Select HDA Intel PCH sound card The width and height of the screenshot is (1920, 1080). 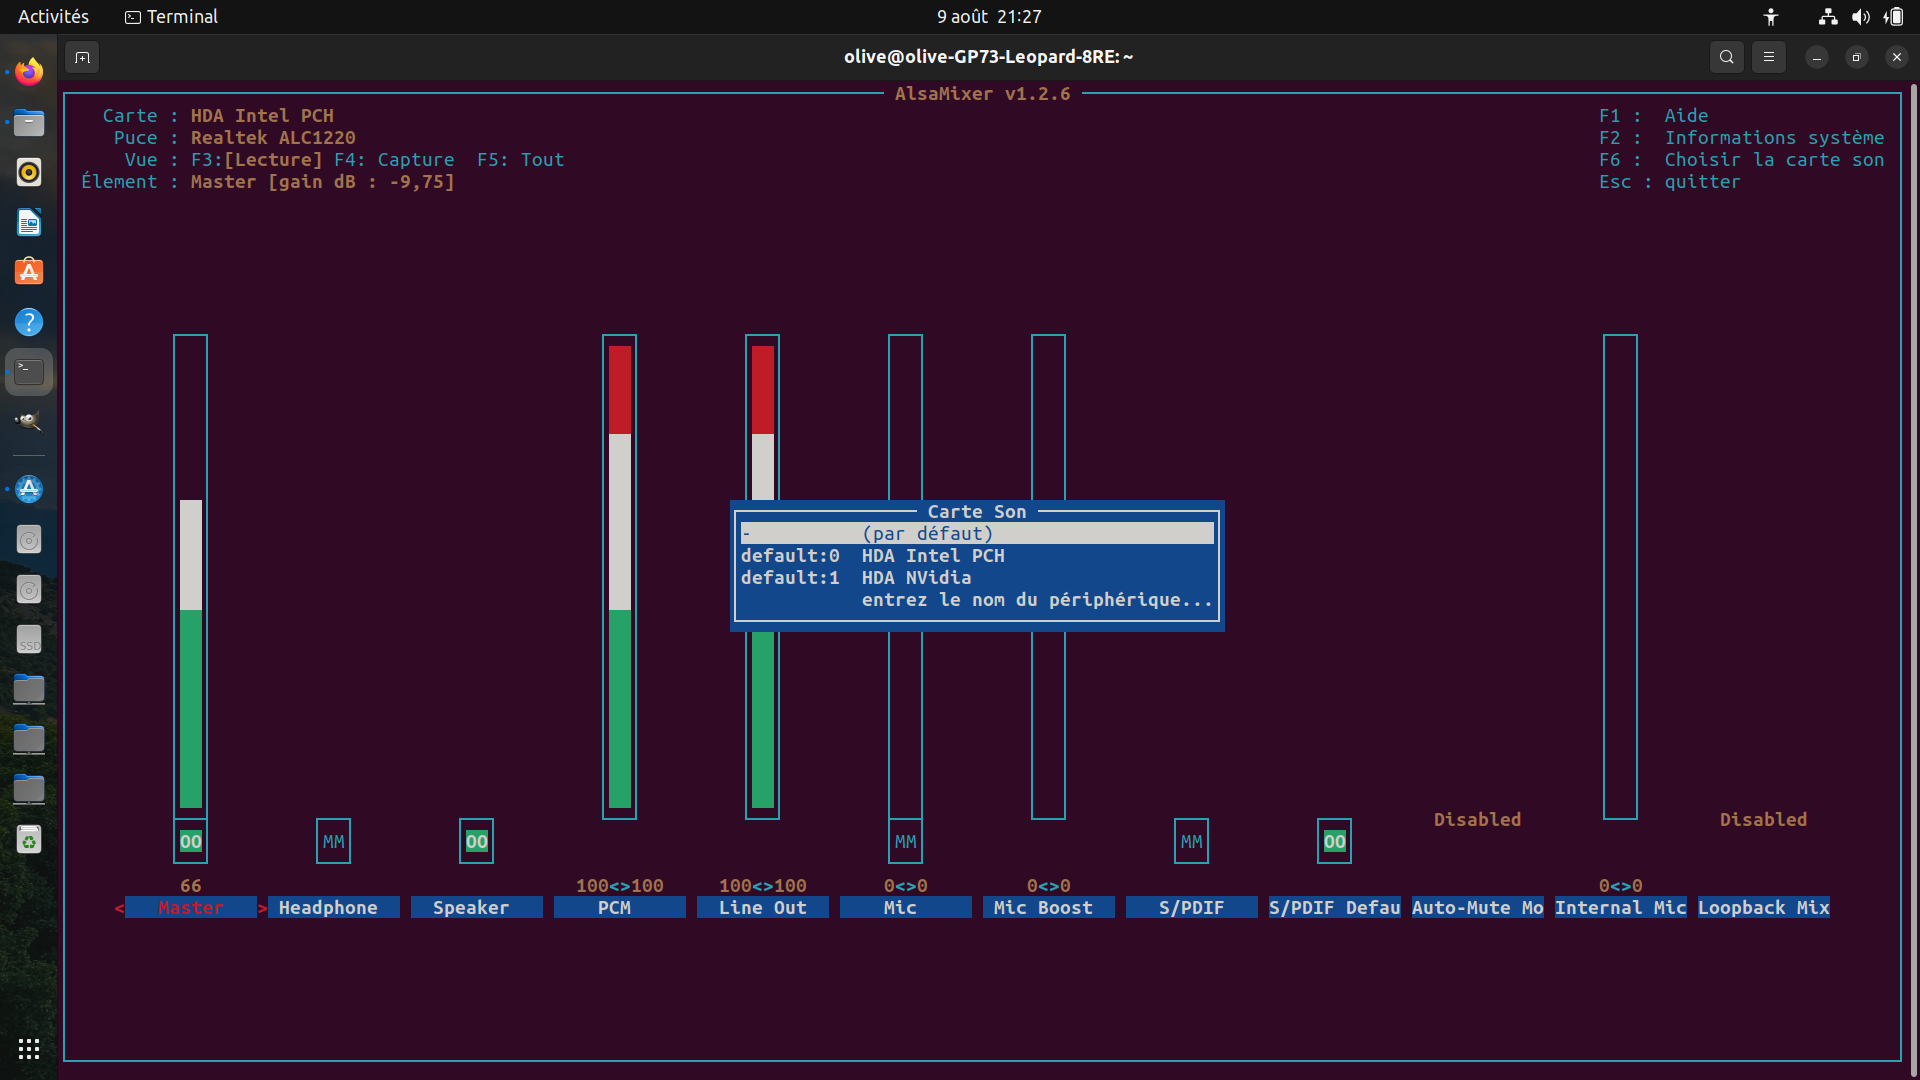coord(932,556)
